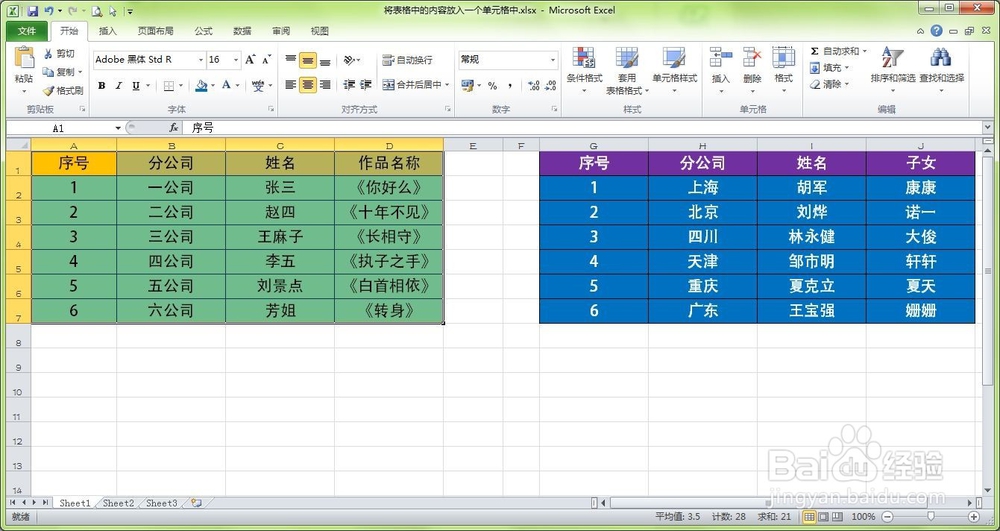Click the decrease indent icon
This screenshot has height=531, width=1000.
point(349,84)
